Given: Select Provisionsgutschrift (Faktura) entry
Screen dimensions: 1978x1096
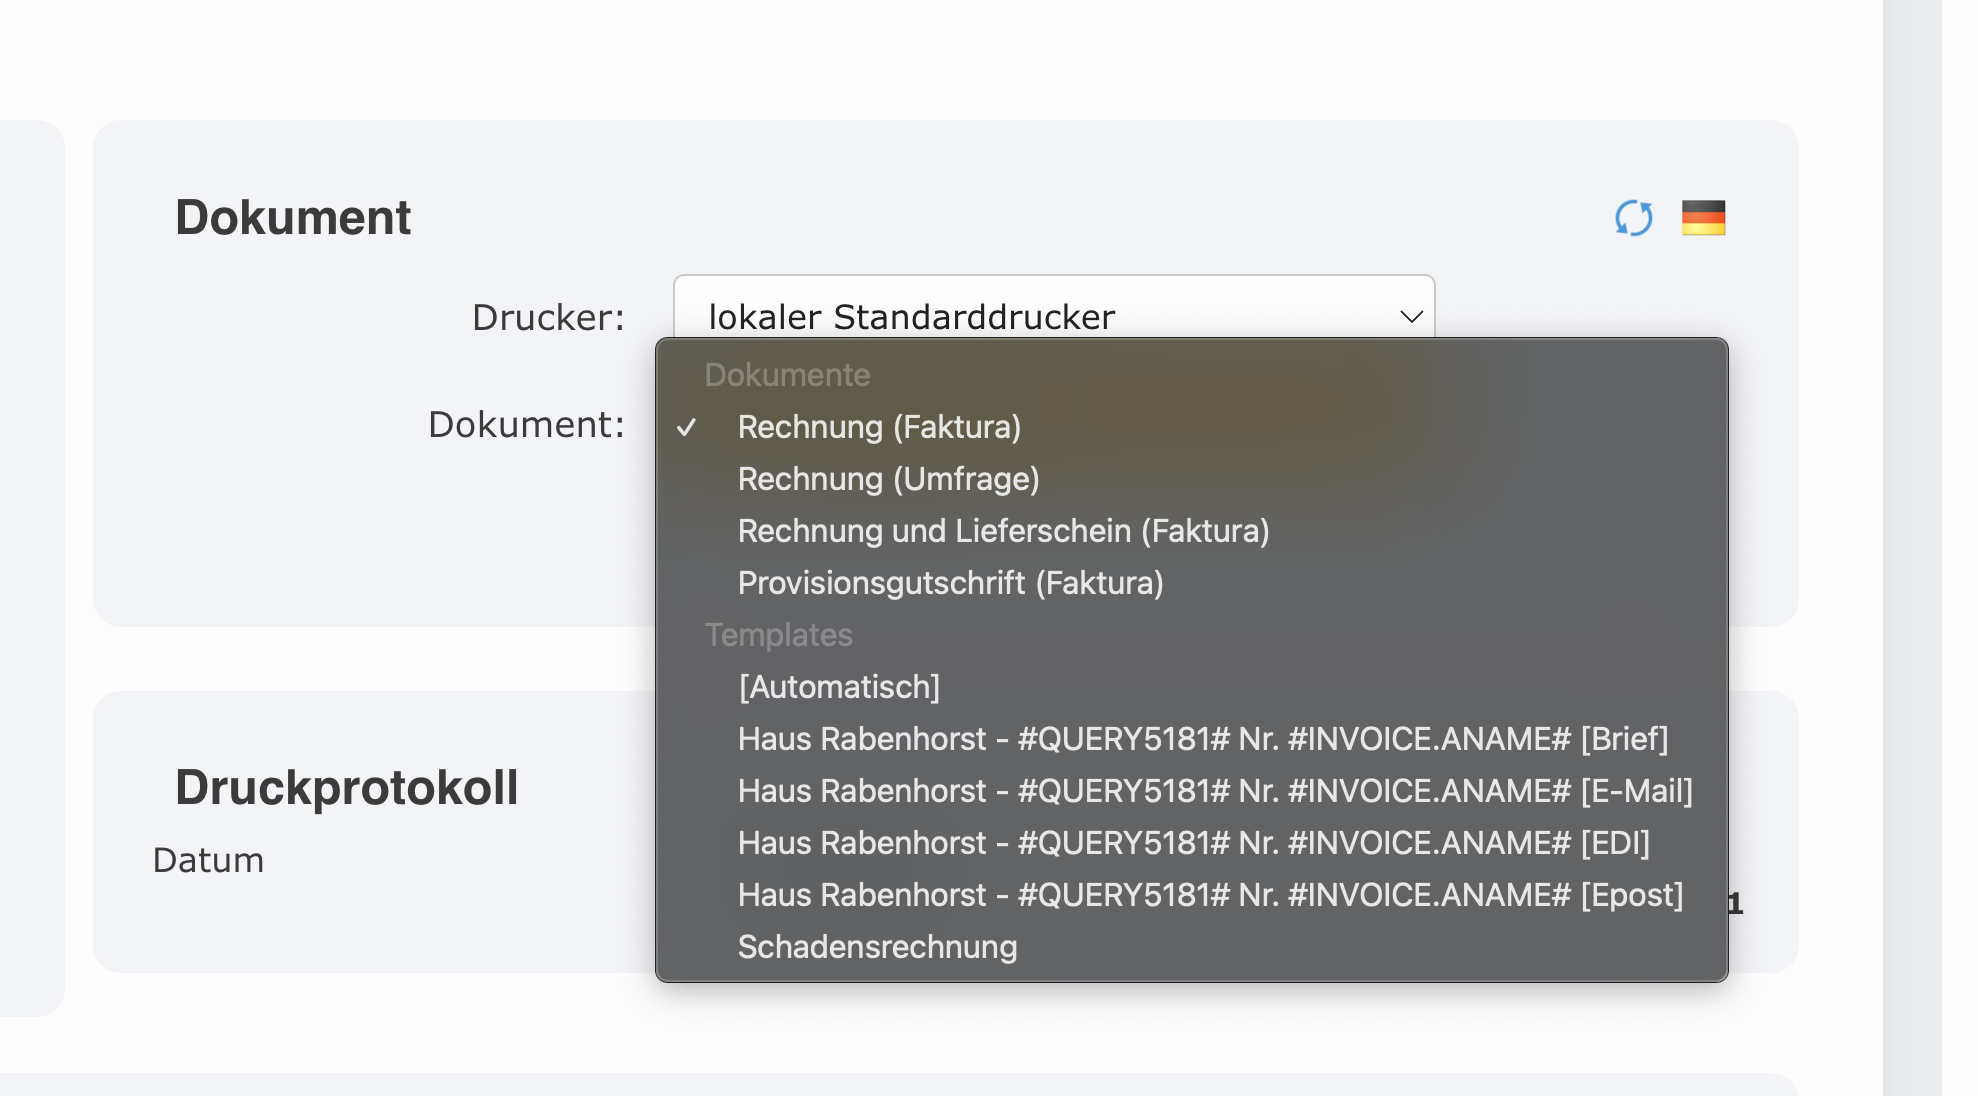Looking at the screenshot, I should click(x=950, y=583).
